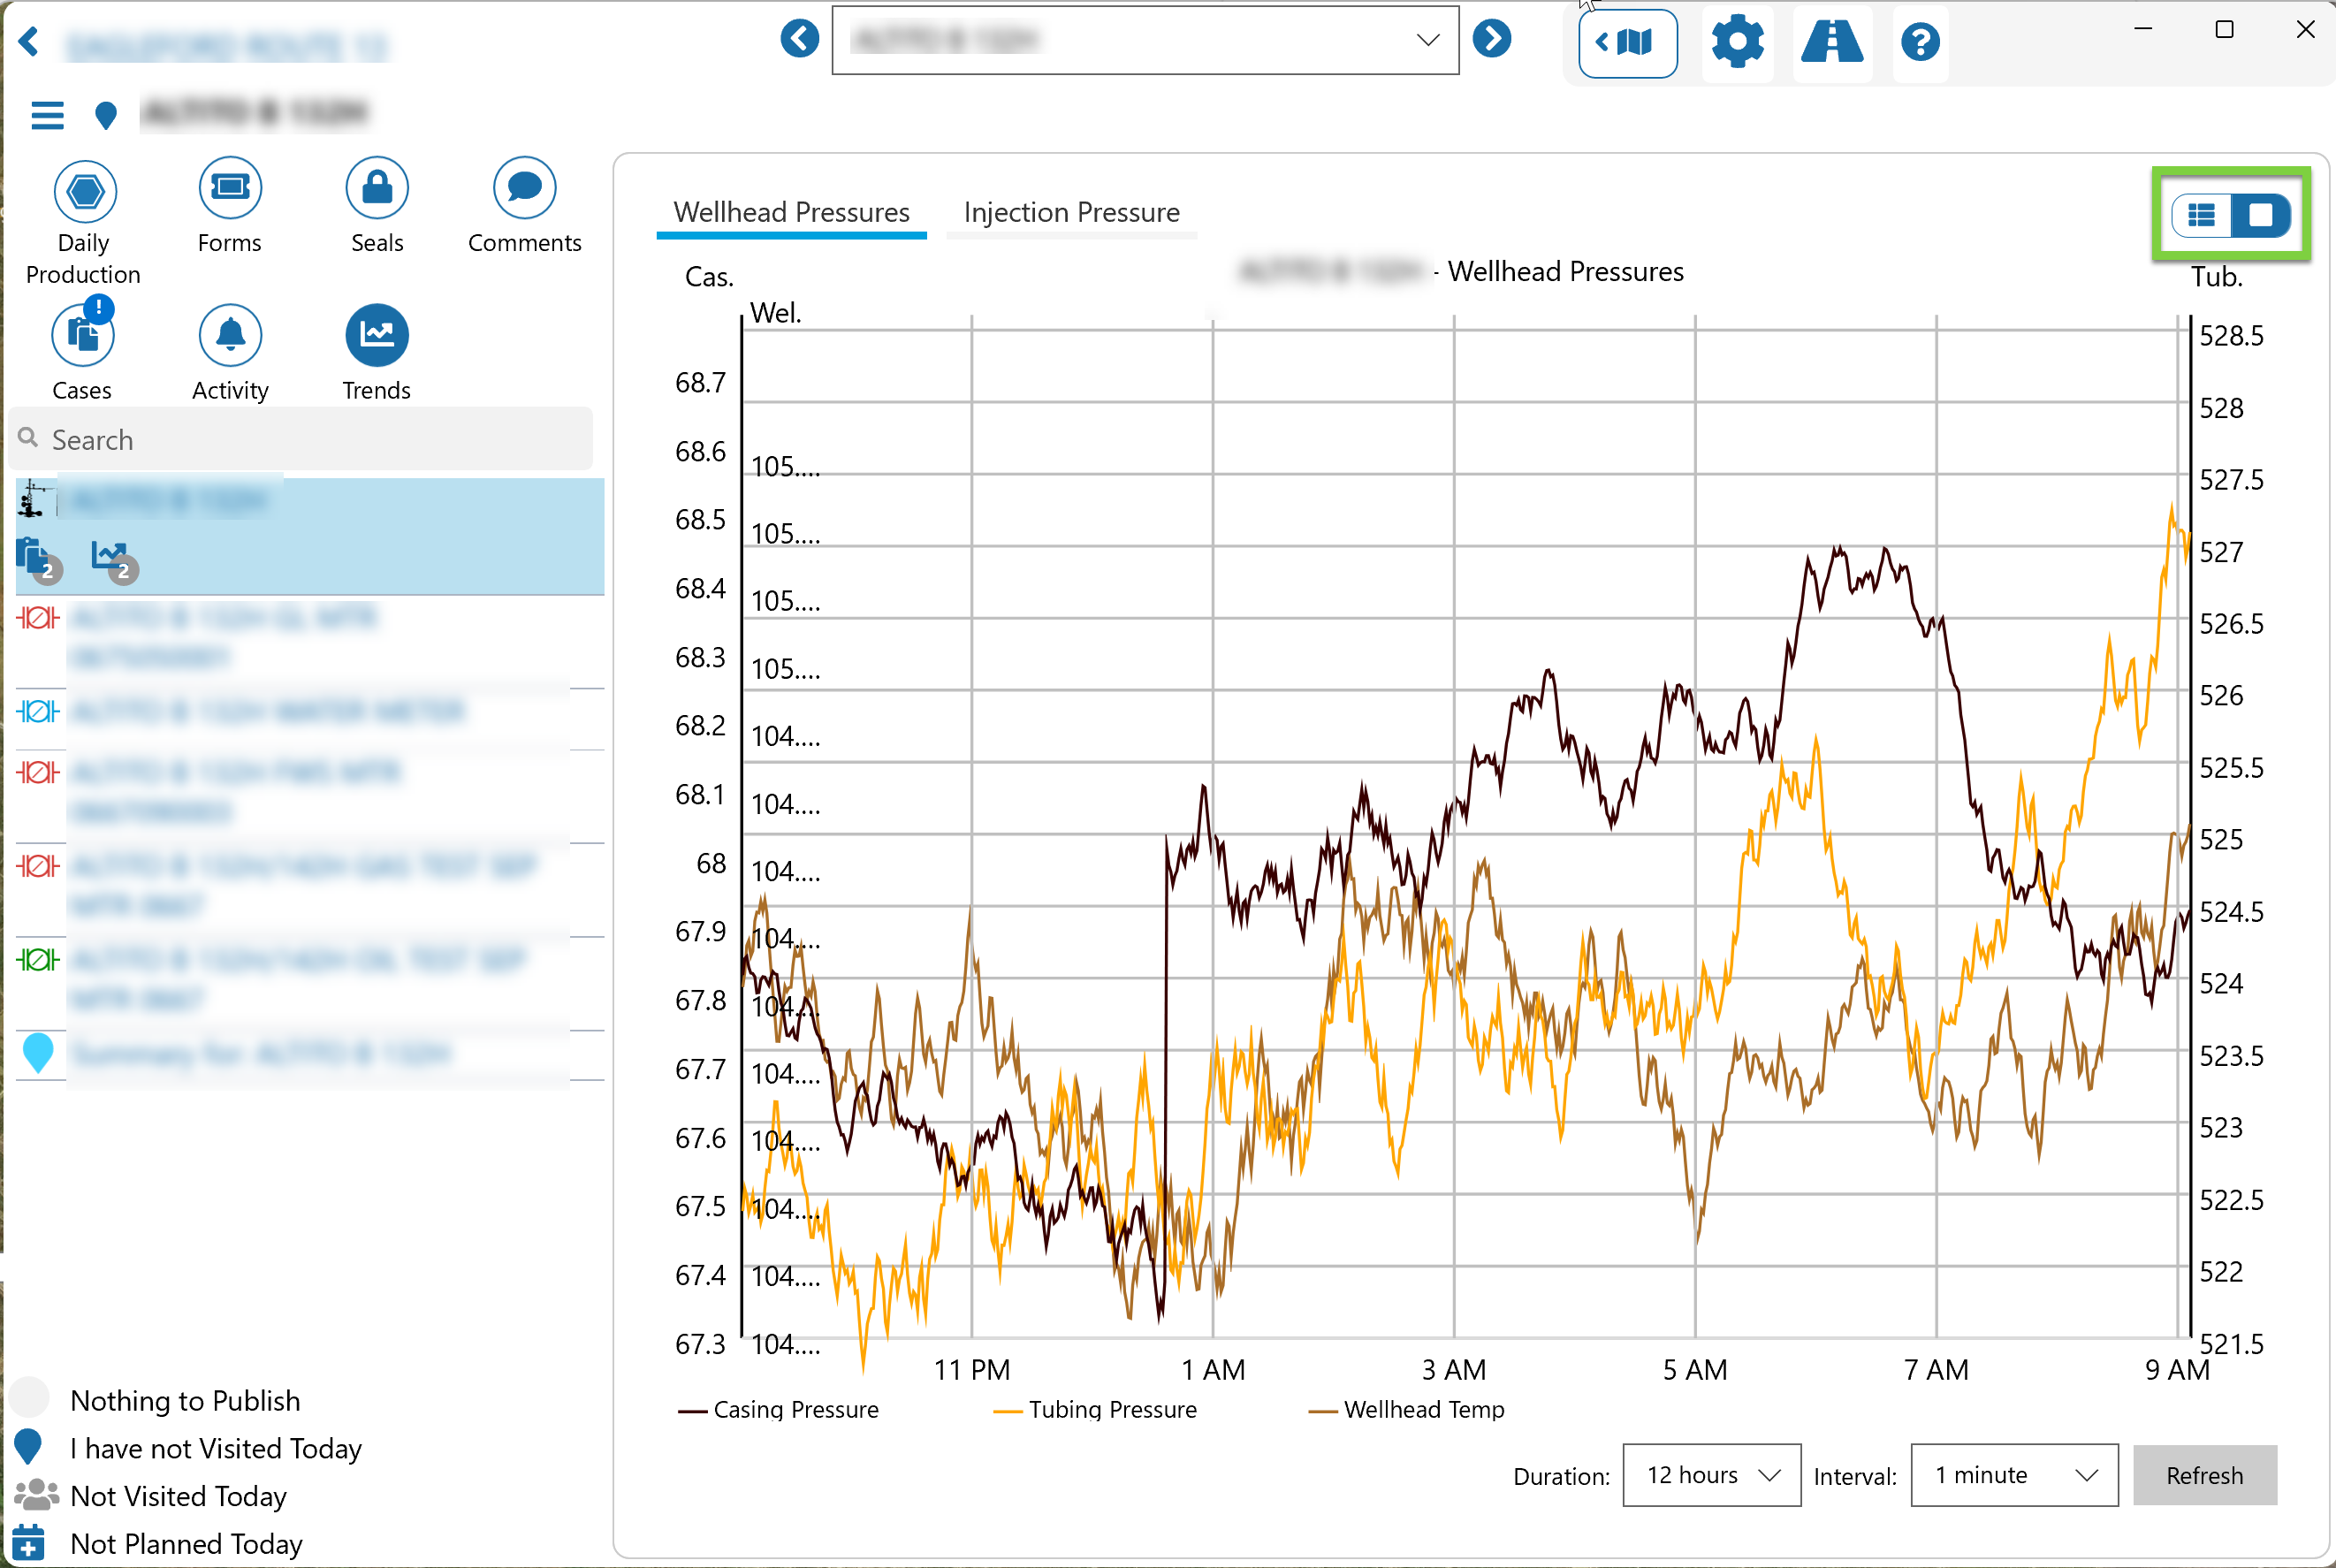Screen dimensions: 2336x1568
Task: Open the Cases icon with alert badge
Action: 83,336
